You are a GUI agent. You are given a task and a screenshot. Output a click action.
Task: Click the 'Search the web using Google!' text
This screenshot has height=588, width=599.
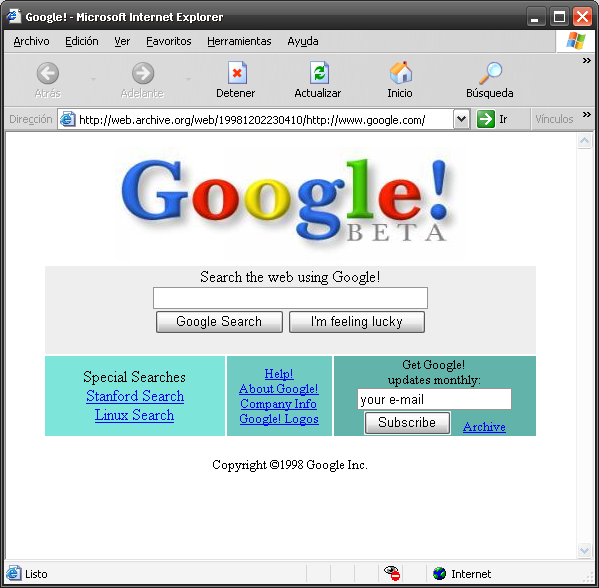[x=290, y=277]
